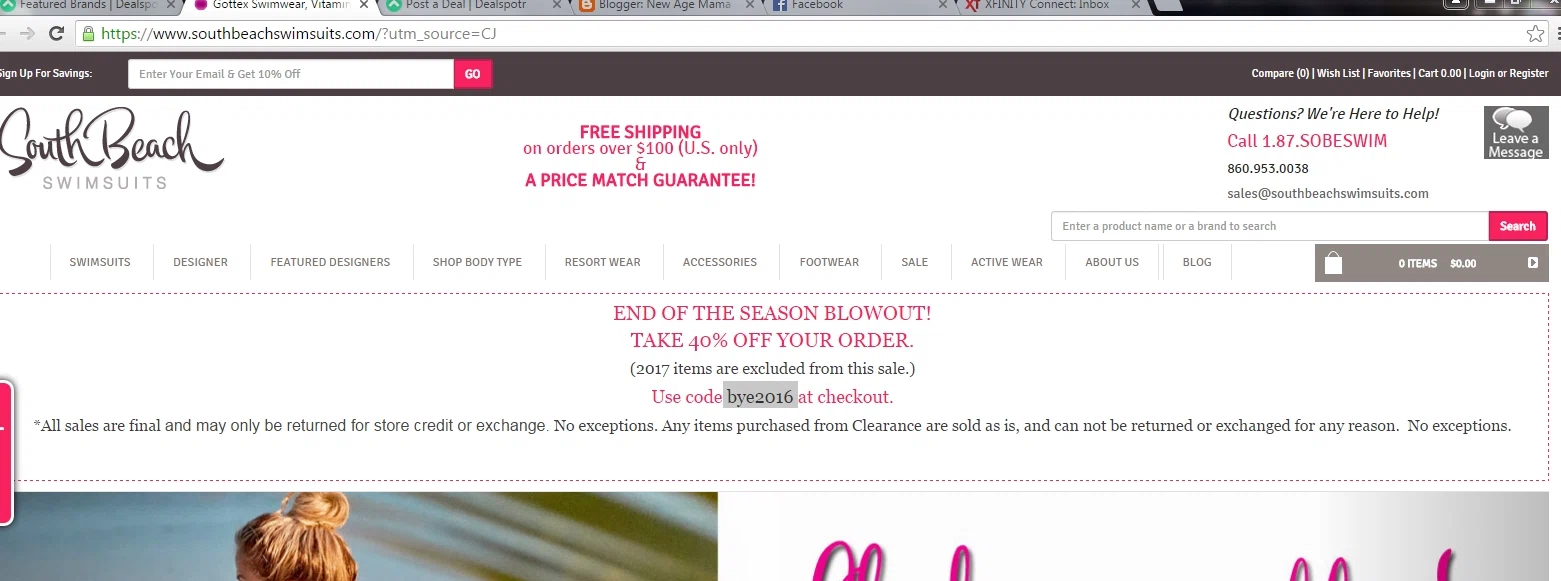The height and width of the screenshot is (581, 1561).
Task: Open the Leave a Message chat icon
Action: (1516, 133)
